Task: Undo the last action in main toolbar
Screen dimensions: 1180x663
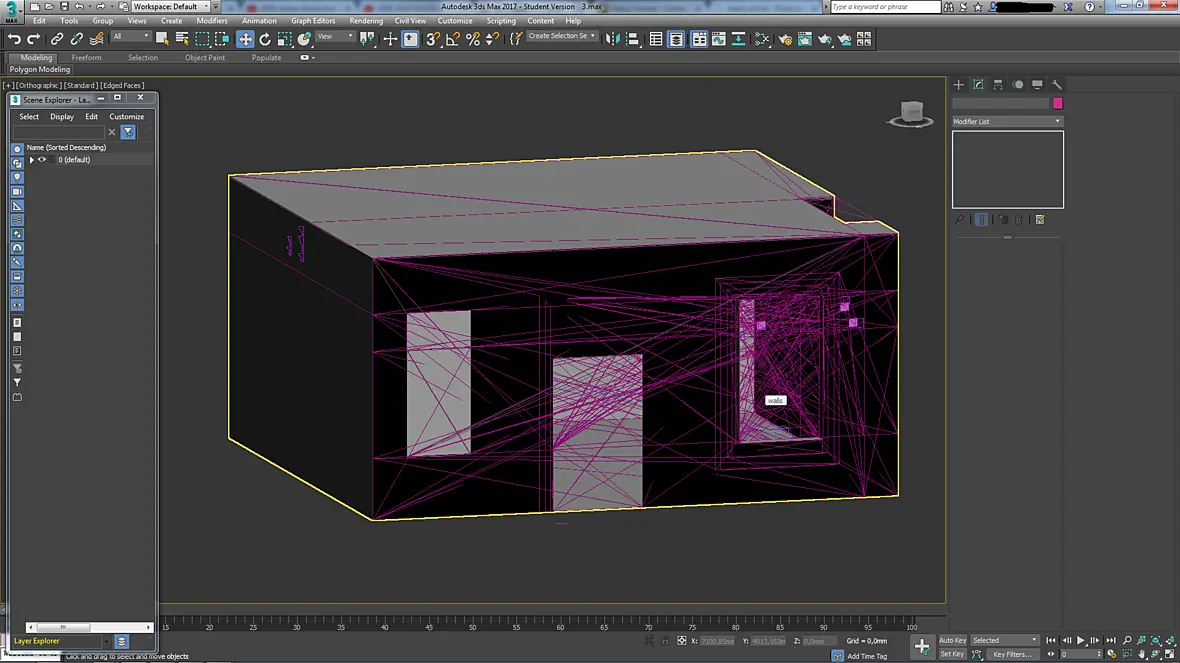Action: tap(14, 38)
